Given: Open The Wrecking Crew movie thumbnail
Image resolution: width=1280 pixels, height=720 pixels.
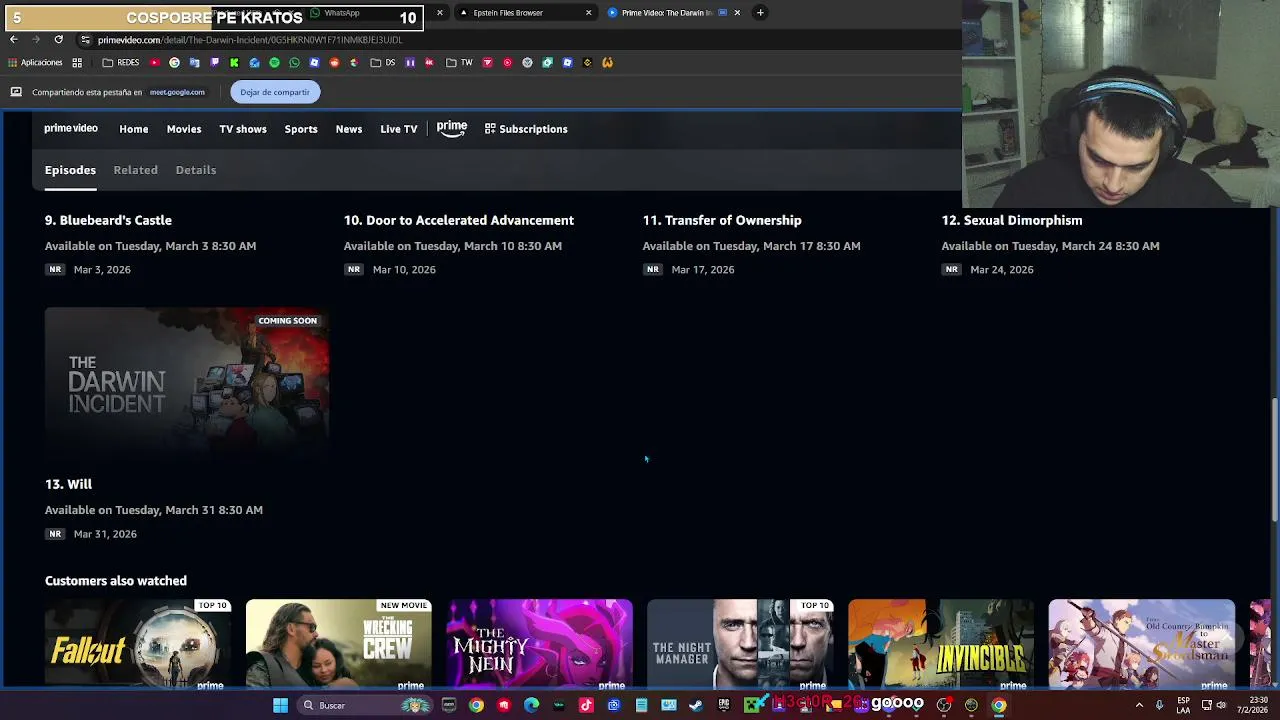Looking at the screenshot, I should (339, 645).
